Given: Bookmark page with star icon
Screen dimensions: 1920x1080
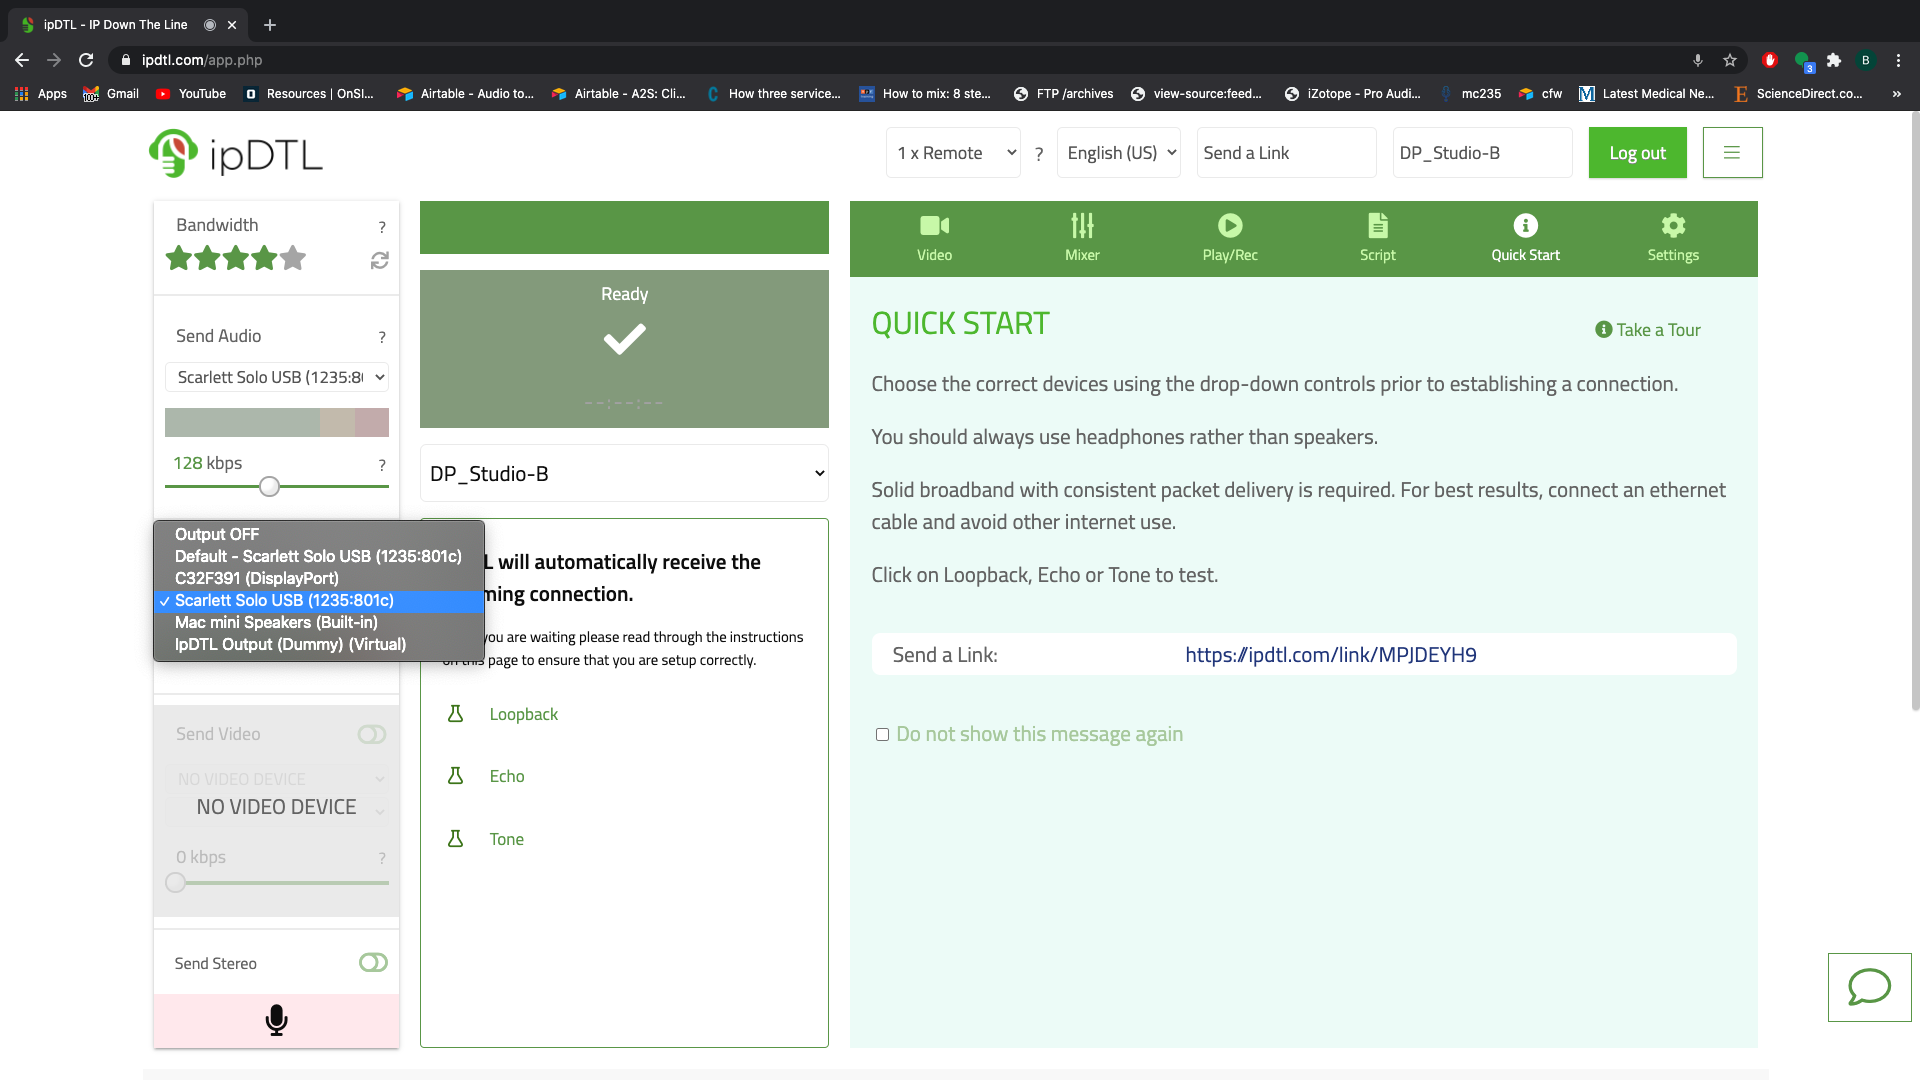Looking at the screenshot, I should click(1730, 60).
